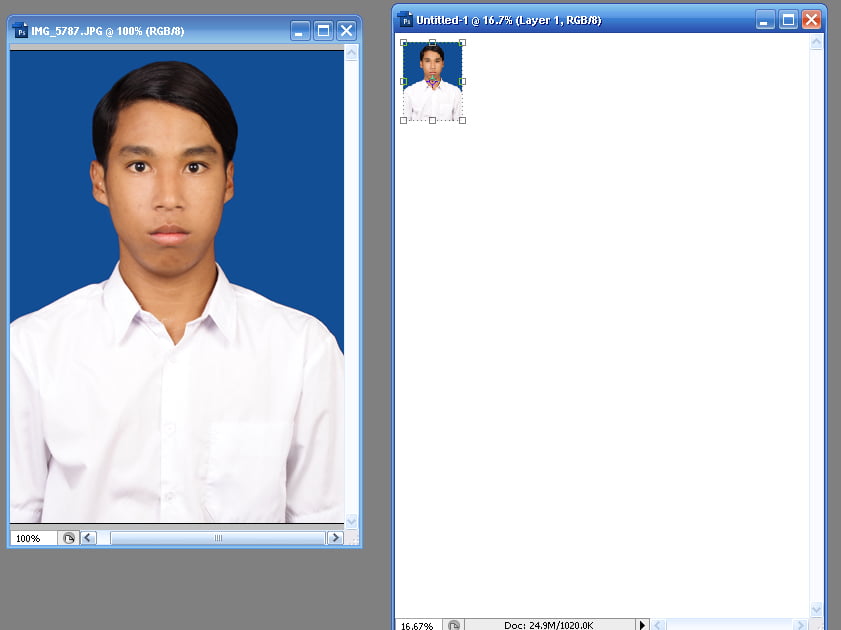
Task: Open the status bar options arrow beside Doc size
Action: pyautogui.click(x=643, y=624)
